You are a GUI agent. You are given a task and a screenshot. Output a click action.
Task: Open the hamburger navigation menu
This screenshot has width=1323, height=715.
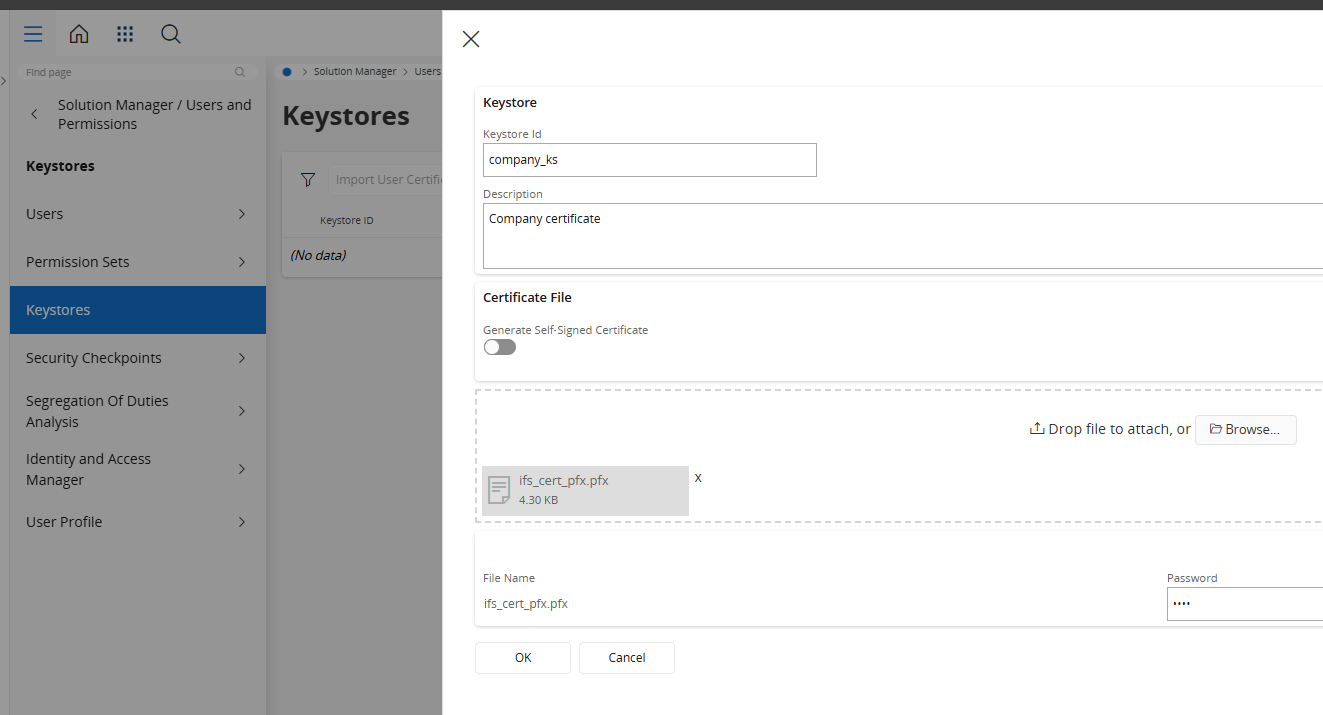pyautogui.click(x=33, y=34)
